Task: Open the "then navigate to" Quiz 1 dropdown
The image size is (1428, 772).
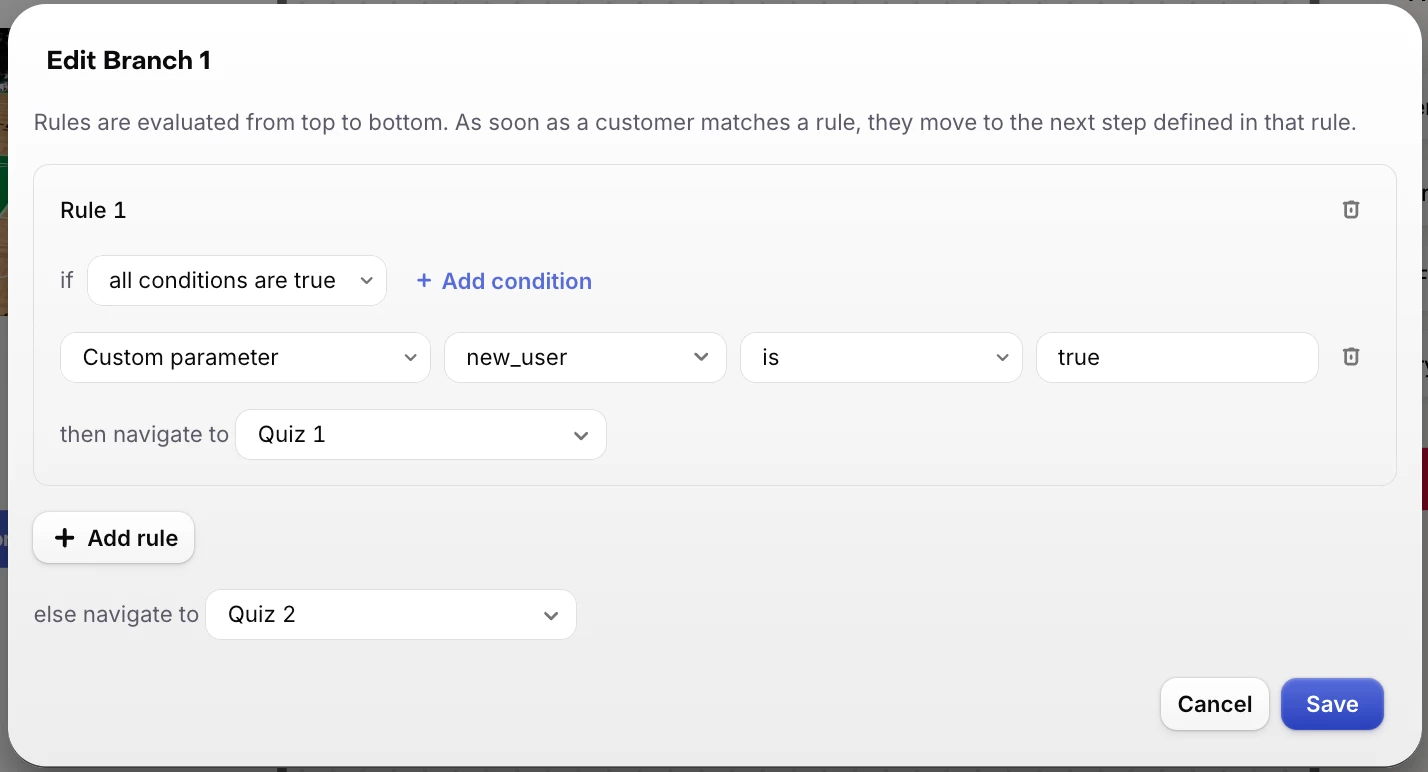Action: click(x=420, y=435)
